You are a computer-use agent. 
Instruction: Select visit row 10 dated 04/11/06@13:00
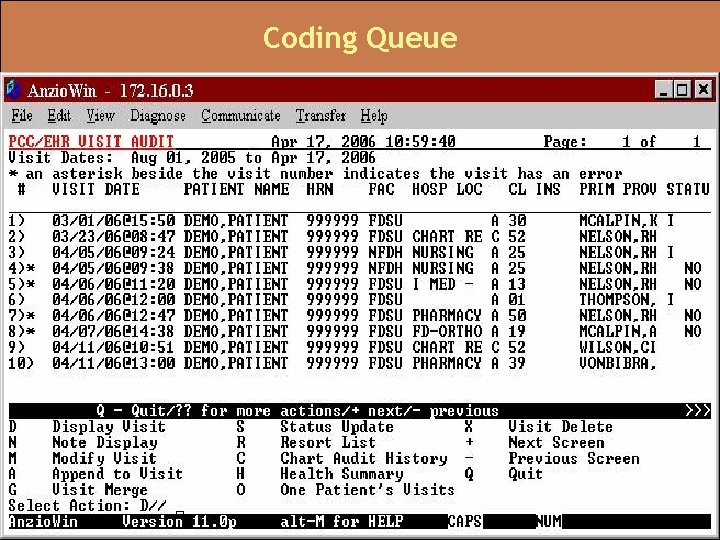click(359, 363)
